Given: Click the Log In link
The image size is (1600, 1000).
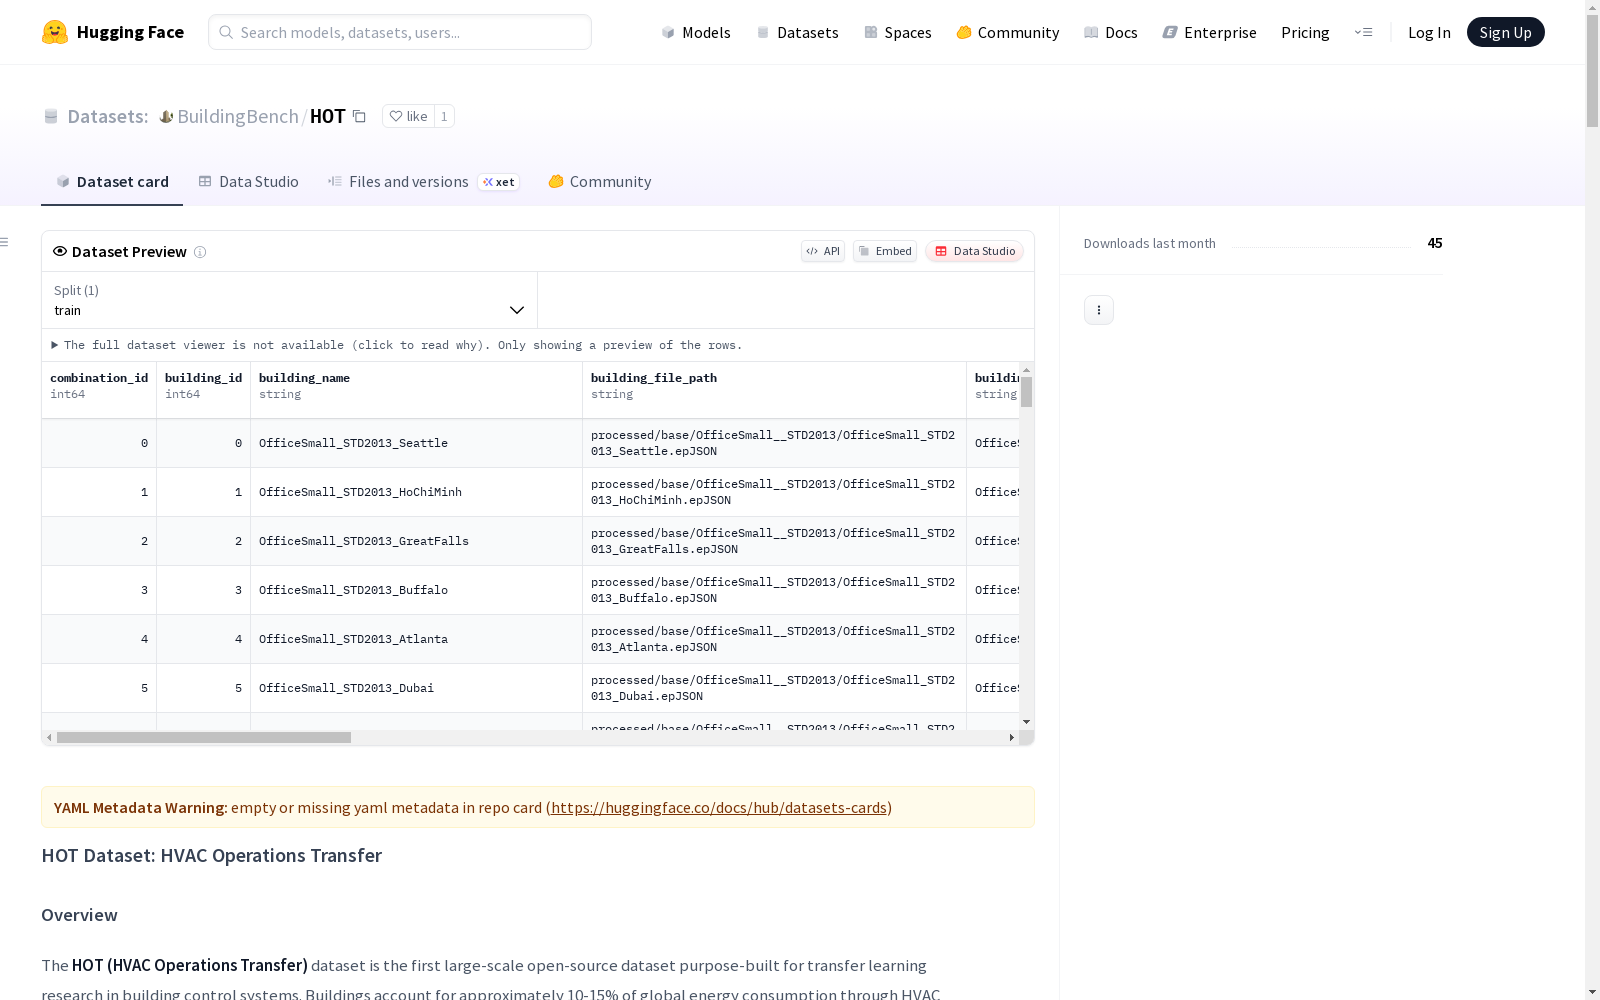Looking at the screenshot, I should point(1429,32).
